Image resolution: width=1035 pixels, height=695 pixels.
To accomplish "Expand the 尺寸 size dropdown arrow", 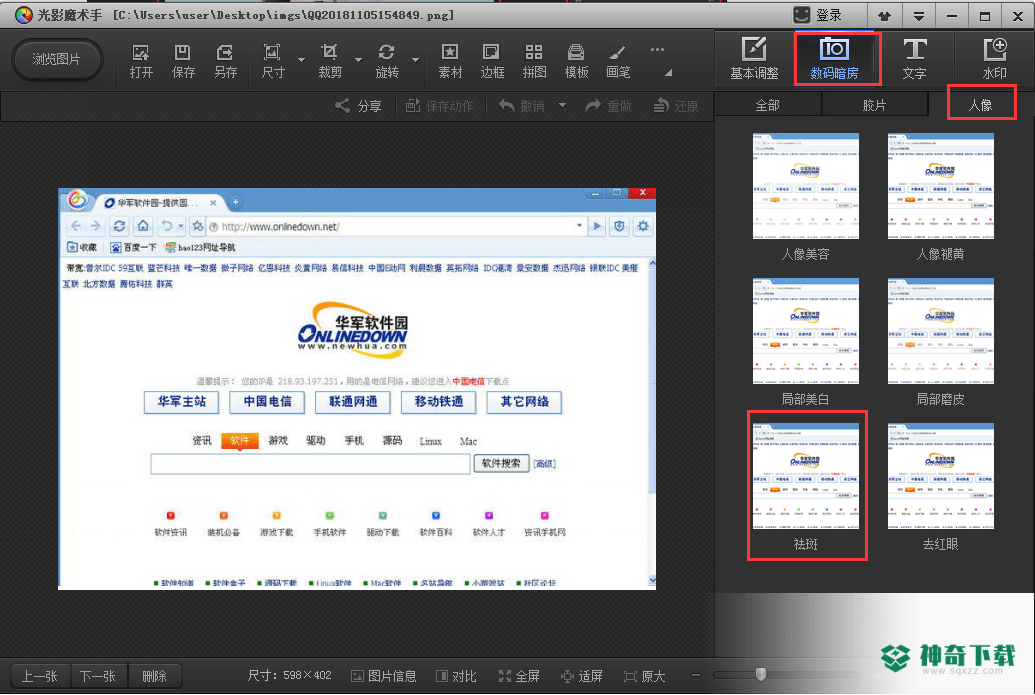I will (x=301, y=60).
